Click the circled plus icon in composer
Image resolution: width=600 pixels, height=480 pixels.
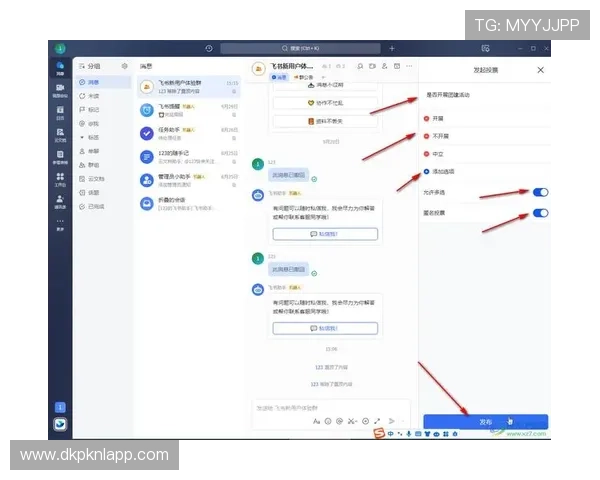click(x=365, y=421)
